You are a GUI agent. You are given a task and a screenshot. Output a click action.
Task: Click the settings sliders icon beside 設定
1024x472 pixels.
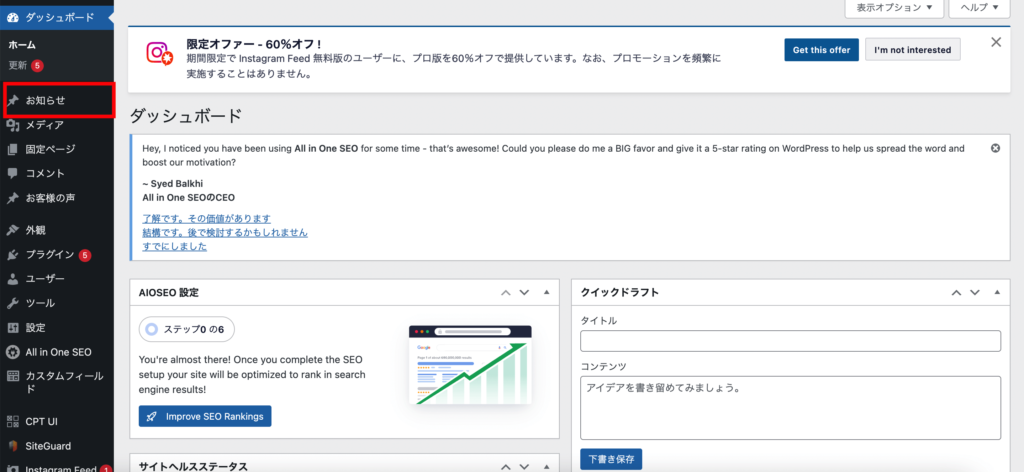point(12,328)
